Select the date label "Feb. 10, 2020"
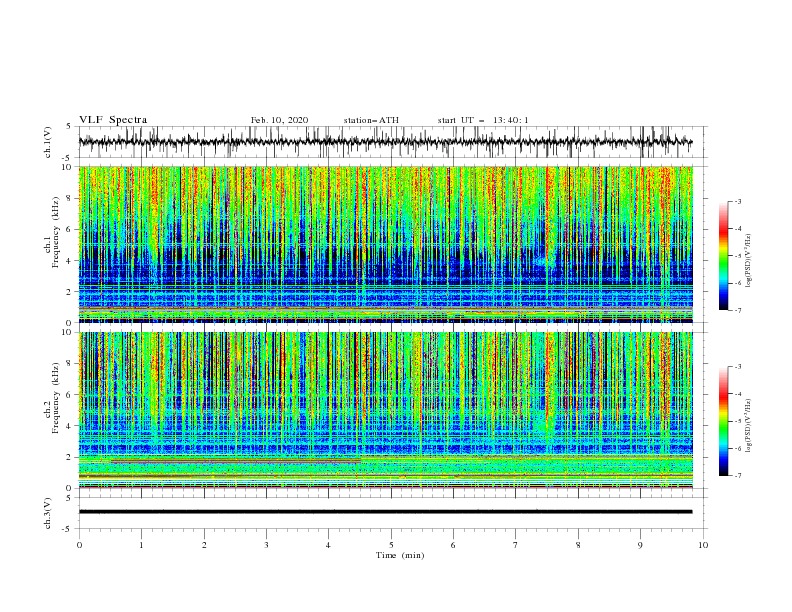This screenshot has height=612, width=792. 279,120
